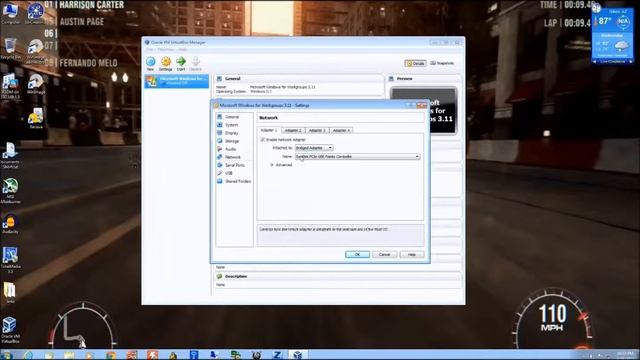Screen dimensions: 640x360
Task: Click the greyed Discard toolbar icon
Action: click(x=196, y=62)
